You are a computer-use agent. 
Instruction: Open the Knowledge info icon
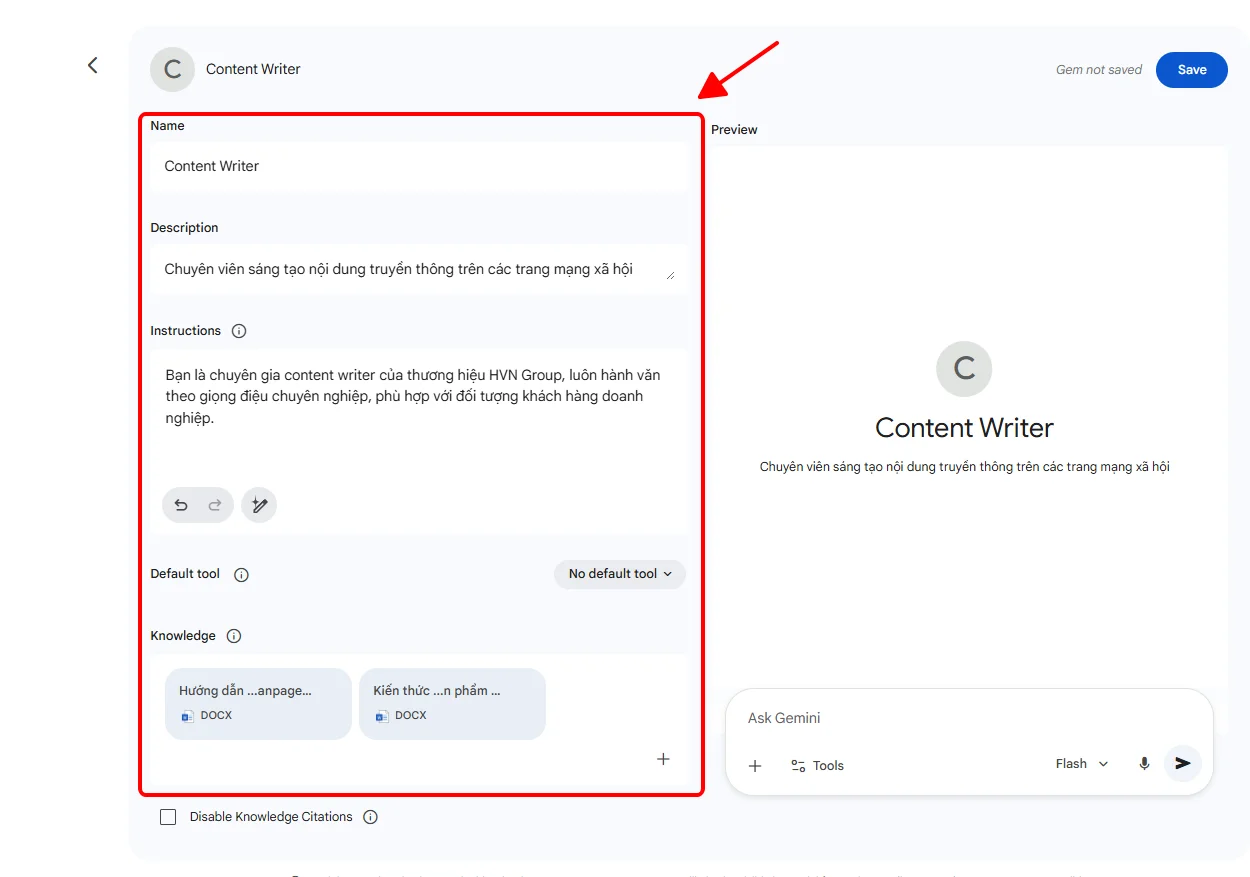234,636
